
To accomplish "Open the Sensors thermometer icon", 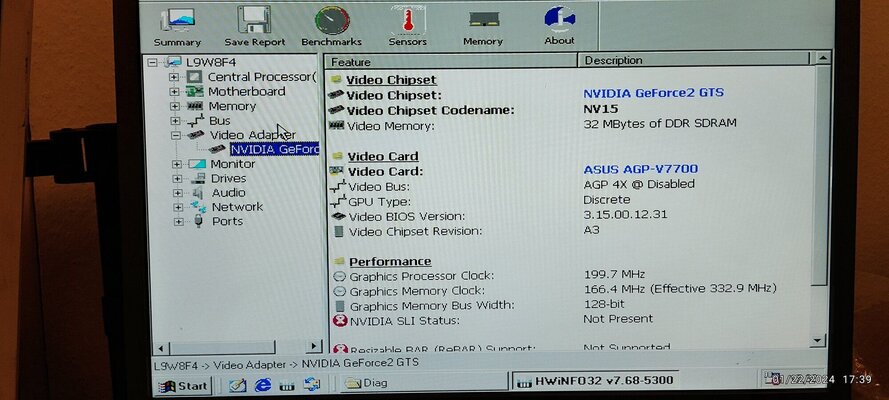I will click(x=406, y=25).
